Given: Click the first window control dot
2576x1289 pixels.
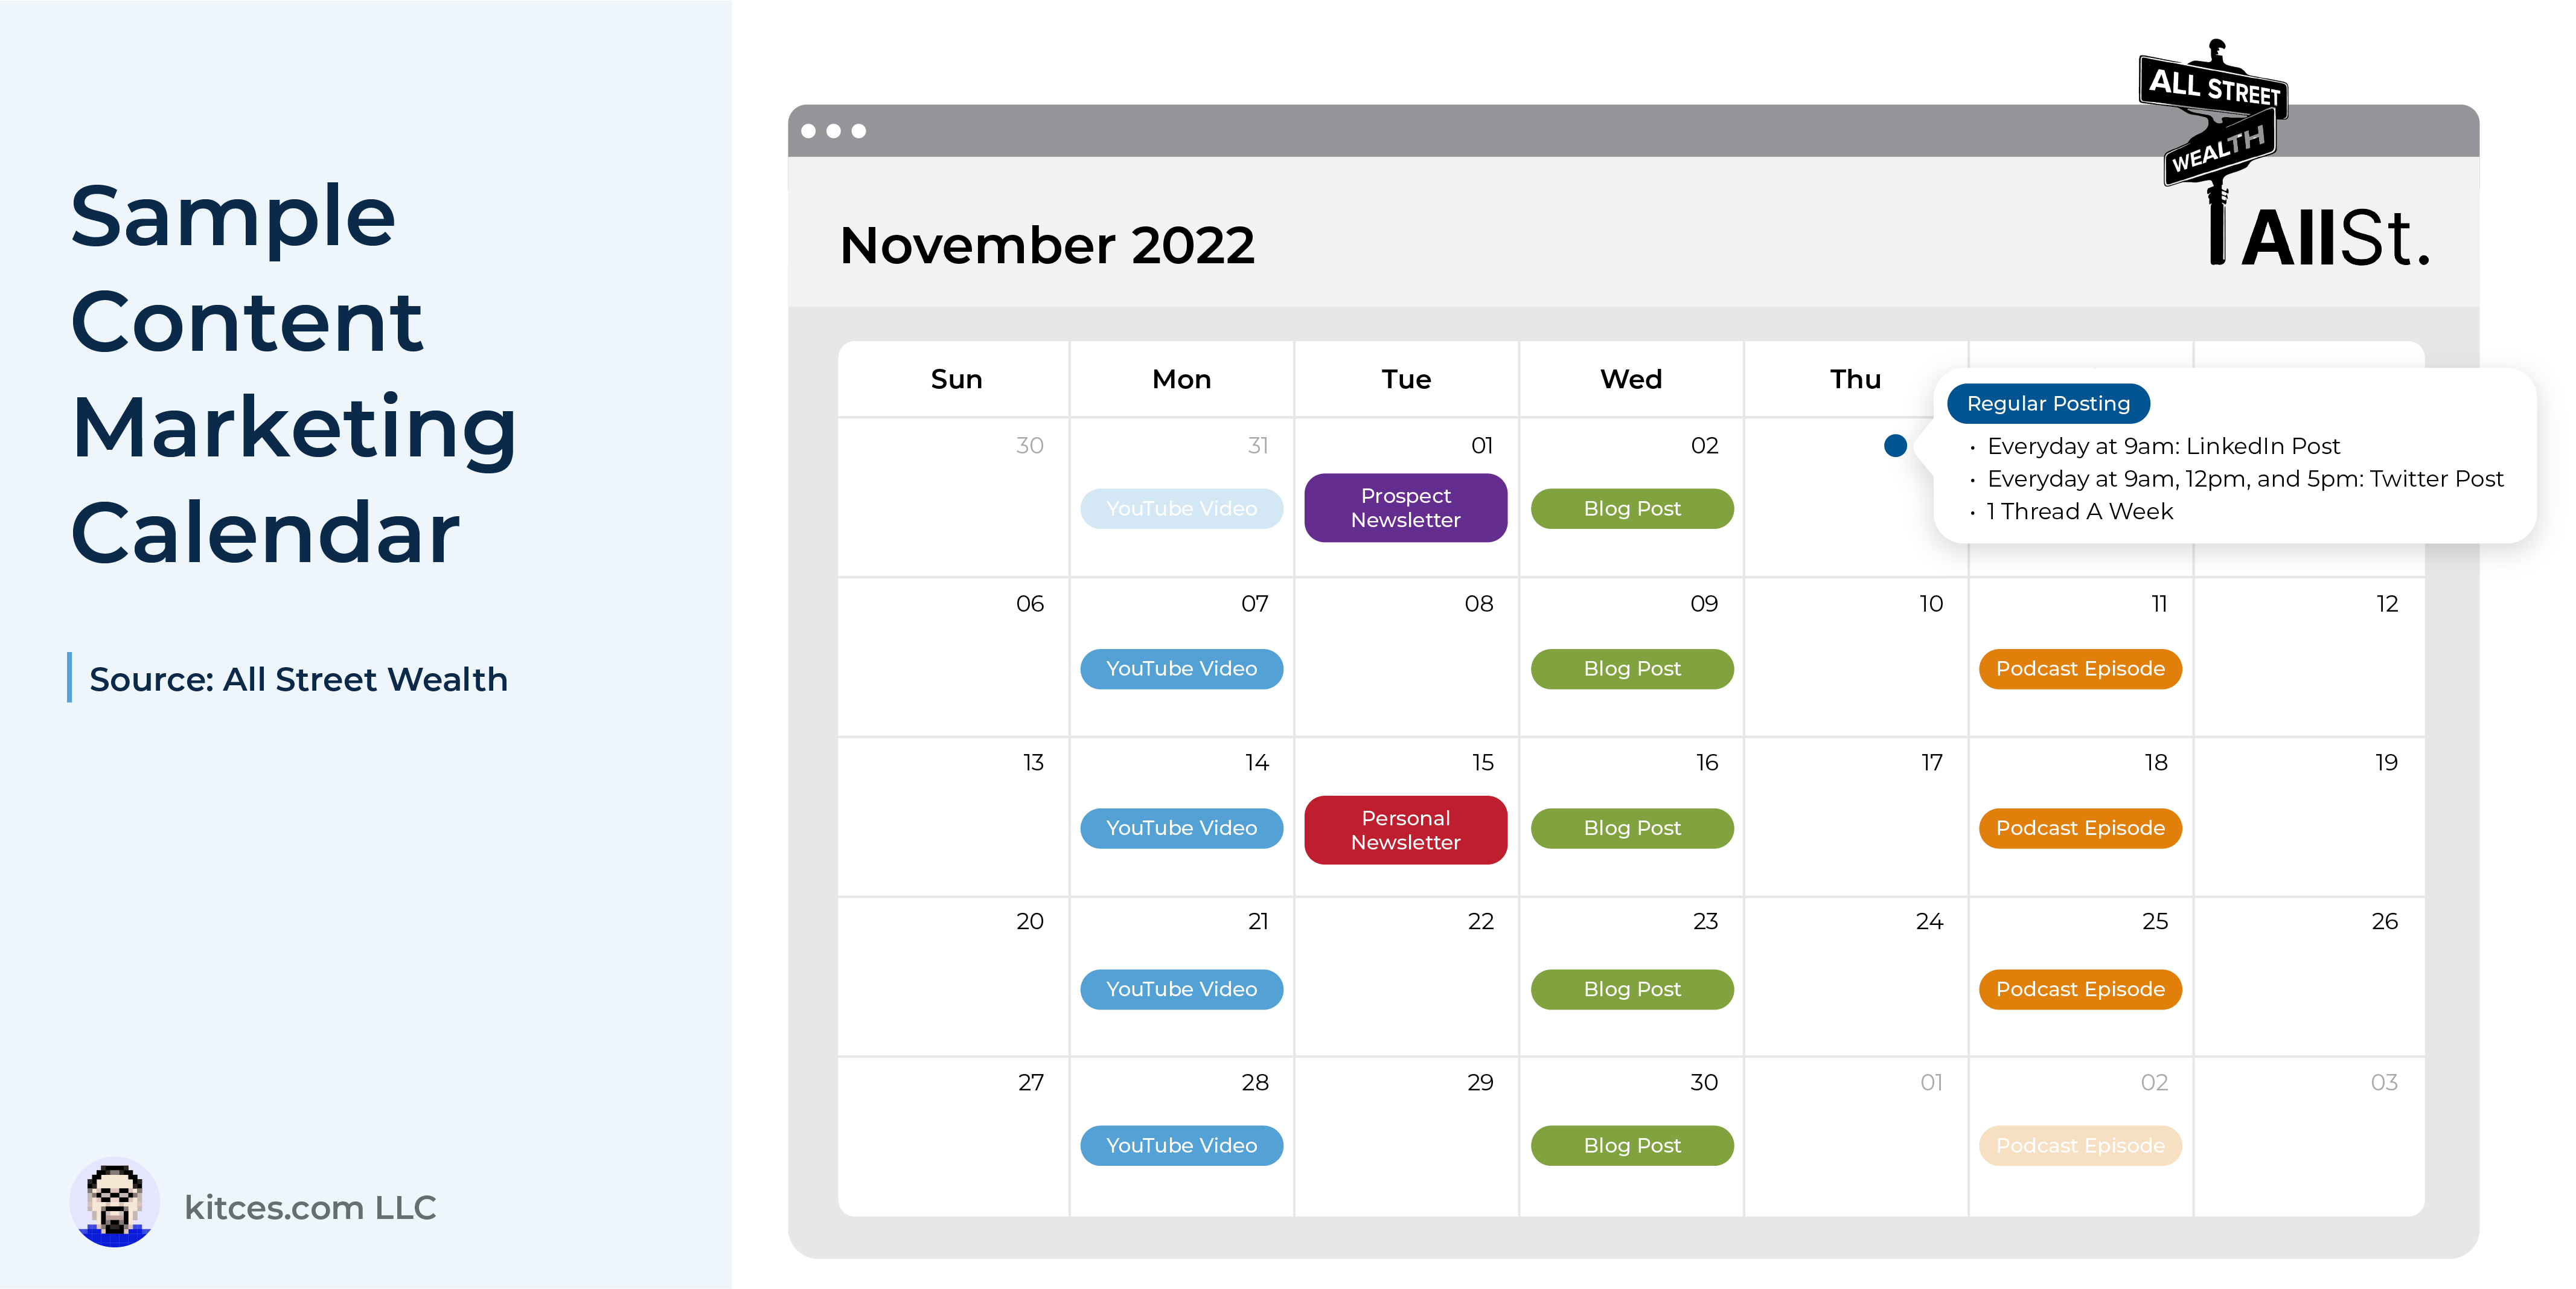Looking at the screenshot, I should pyautogui.click(x=809, y=131).
